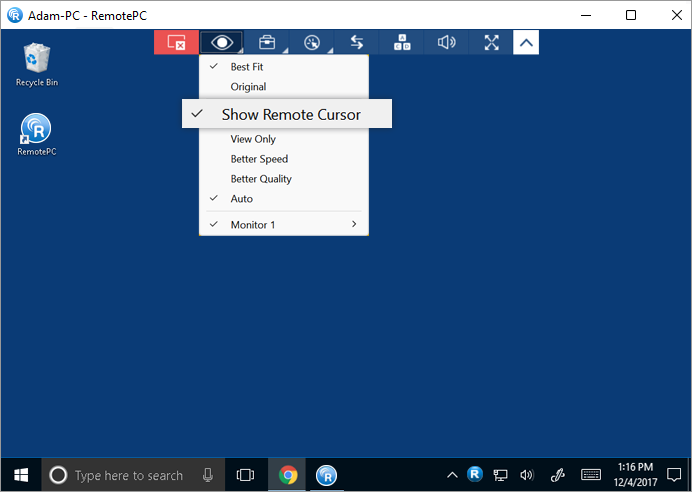The width and height of the screenshot is (692, 492).
Task: Toggle the Auto checked option
Action: pyautogui.click(x=242, y=199)
